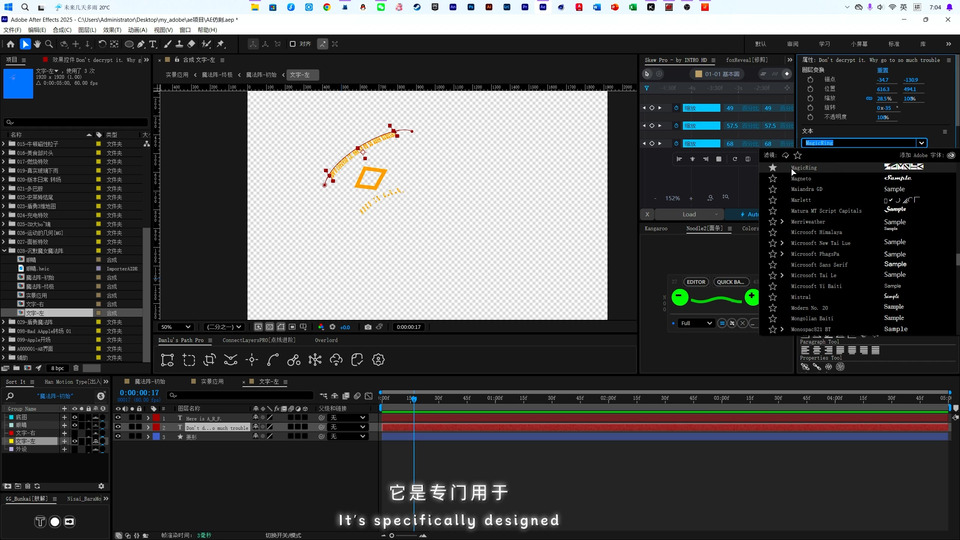Star the Mistral font
The width and height of the screenshot is (960, 540).
773,297
